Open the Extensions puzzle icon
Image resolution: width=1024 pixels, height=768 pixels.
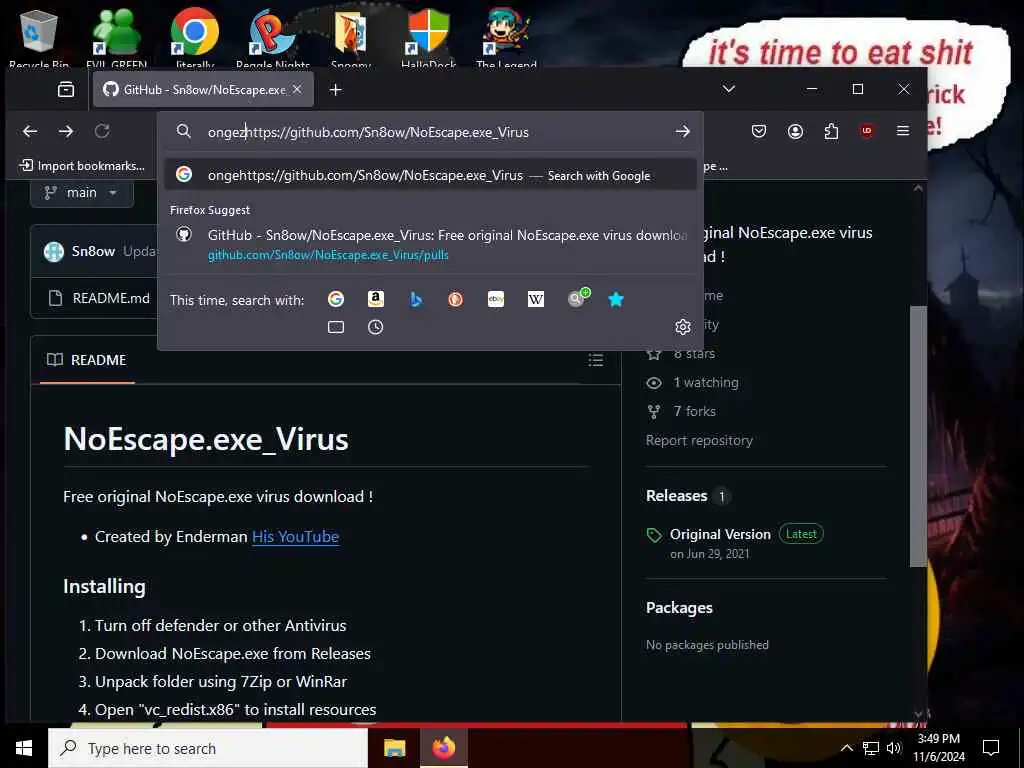(831, 131)
